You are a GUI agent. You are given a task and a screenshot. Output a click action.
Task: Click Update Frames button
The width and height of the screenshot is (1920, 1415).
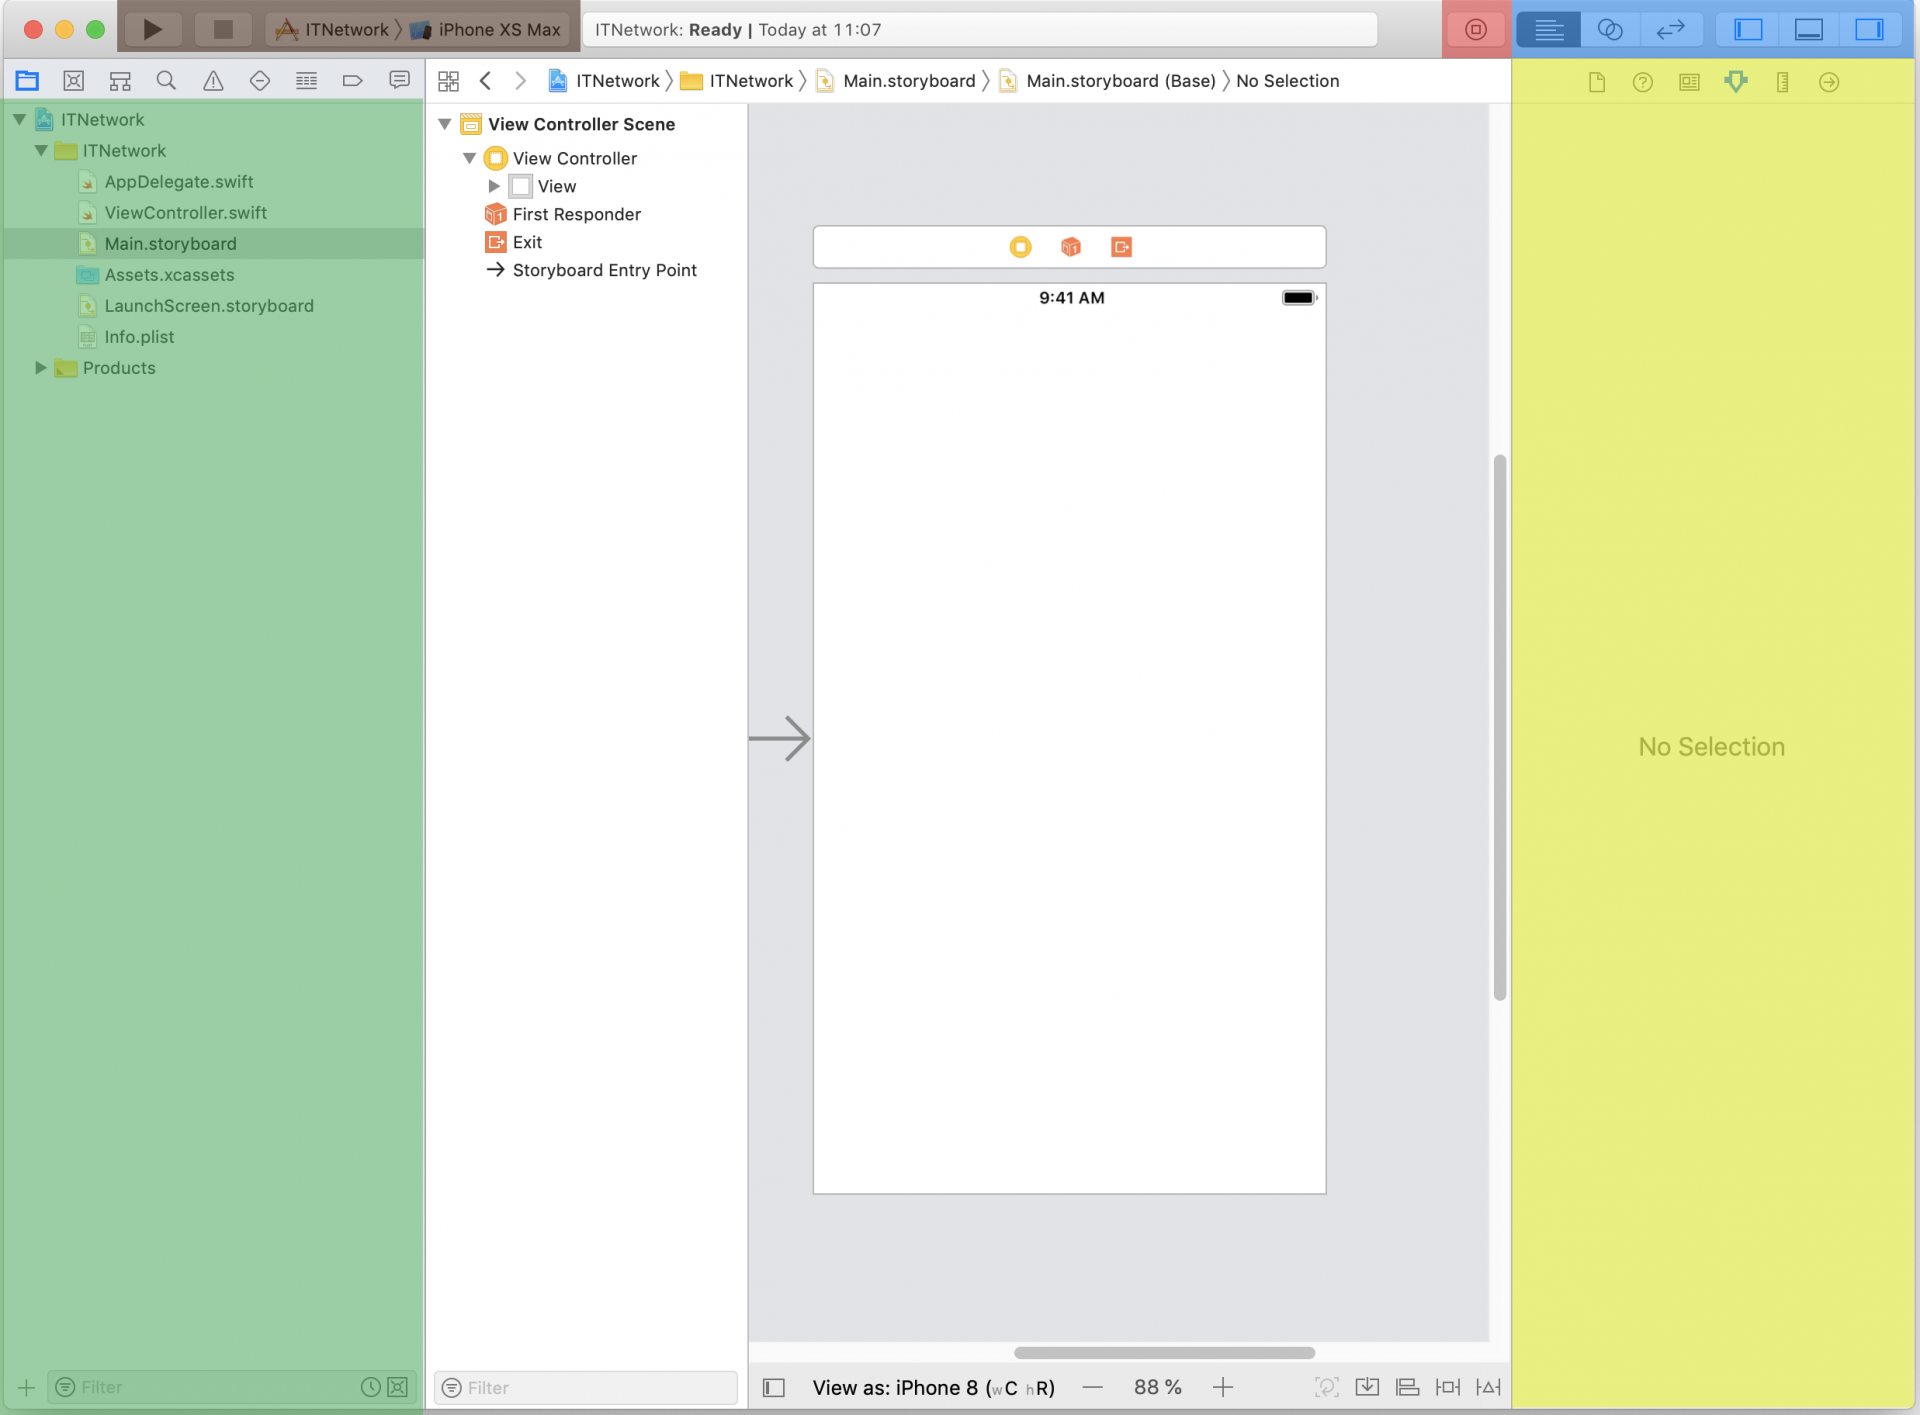click(x=1326, y=1387)
